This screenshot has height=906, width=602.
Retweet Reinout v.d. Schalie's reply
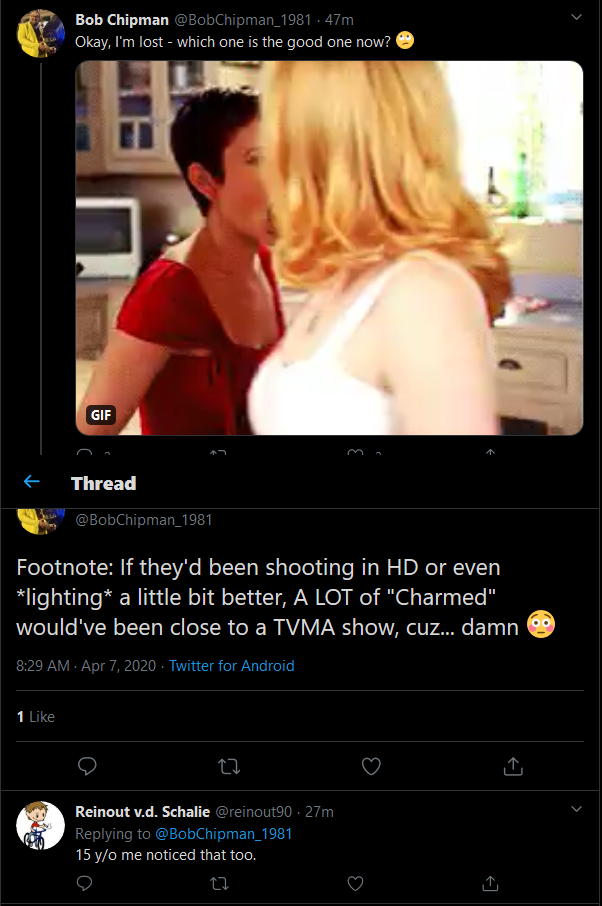pyautogui.click(x=220, y=883)
